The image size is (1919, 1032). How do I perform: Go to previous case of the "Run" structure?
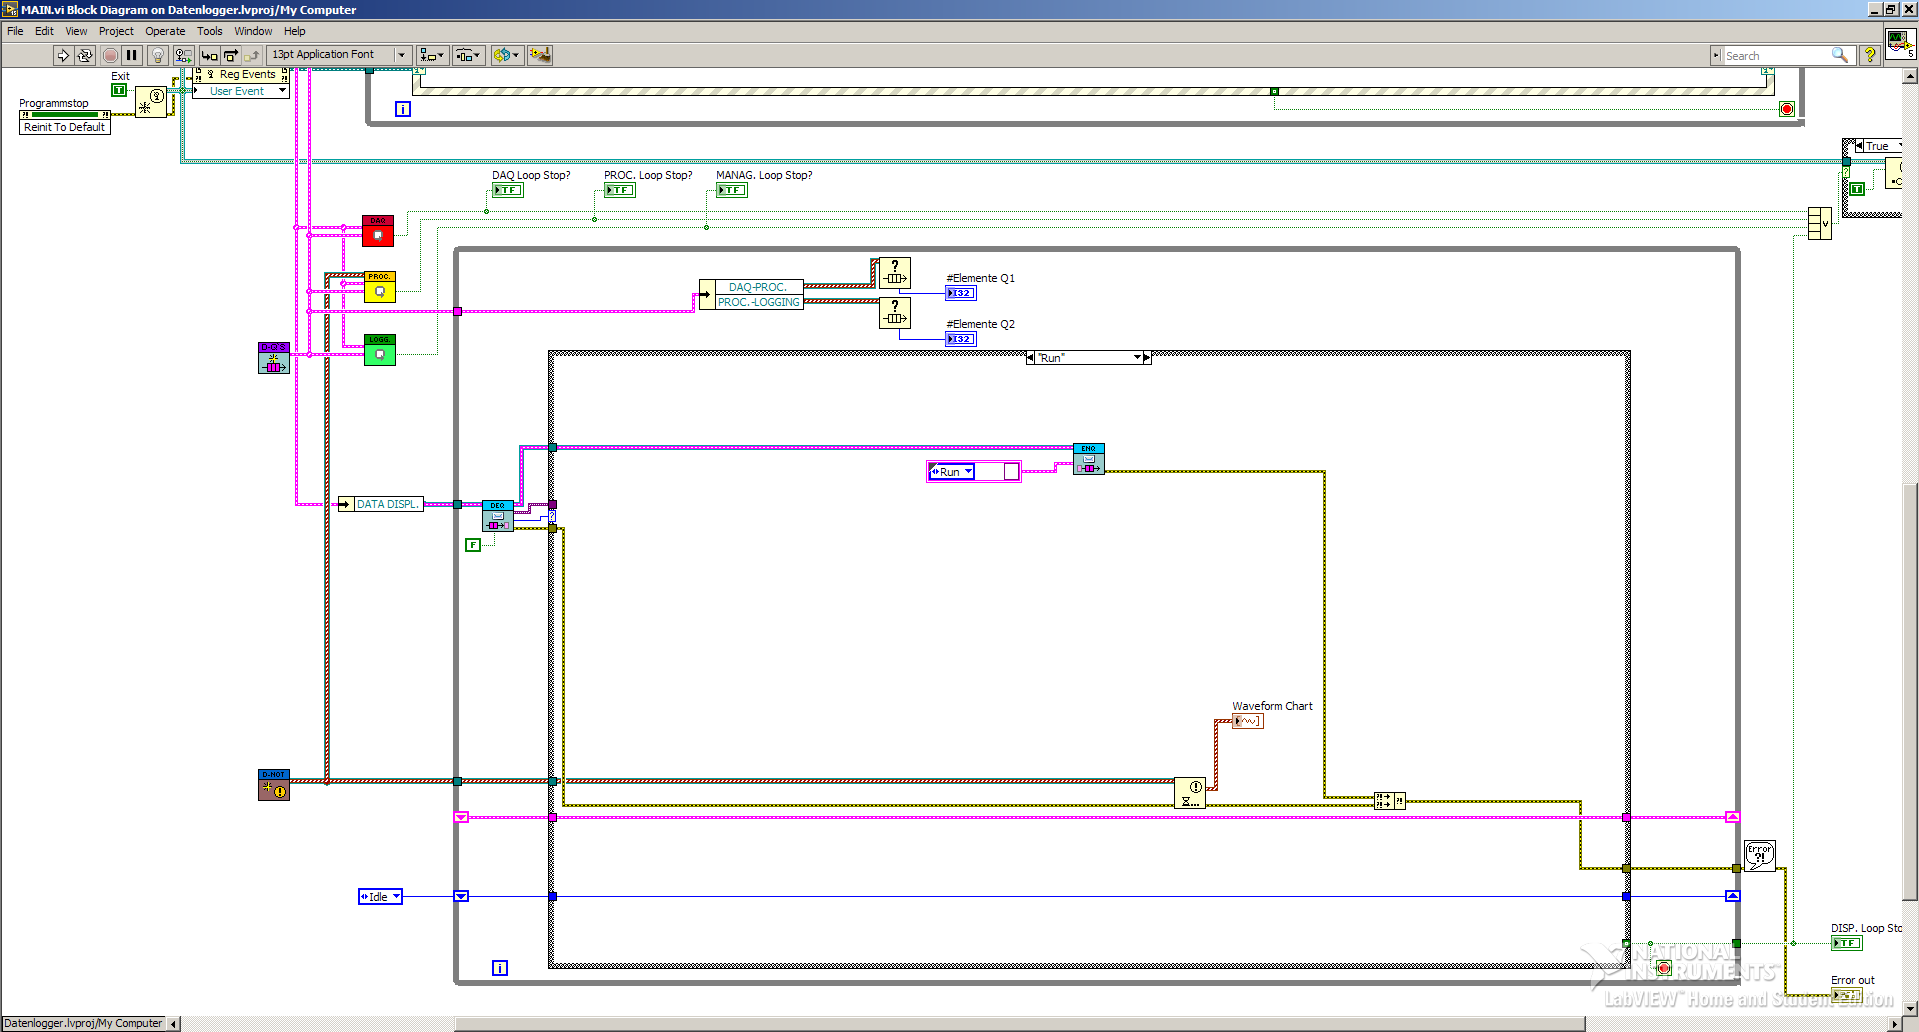coord(1031,357)
